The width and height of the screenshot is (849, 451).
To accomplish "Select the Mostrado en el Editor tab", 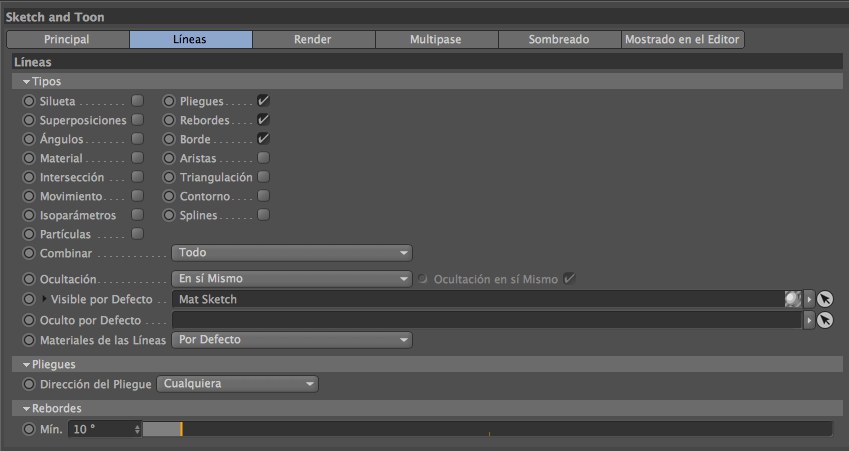I will [683, 39].
